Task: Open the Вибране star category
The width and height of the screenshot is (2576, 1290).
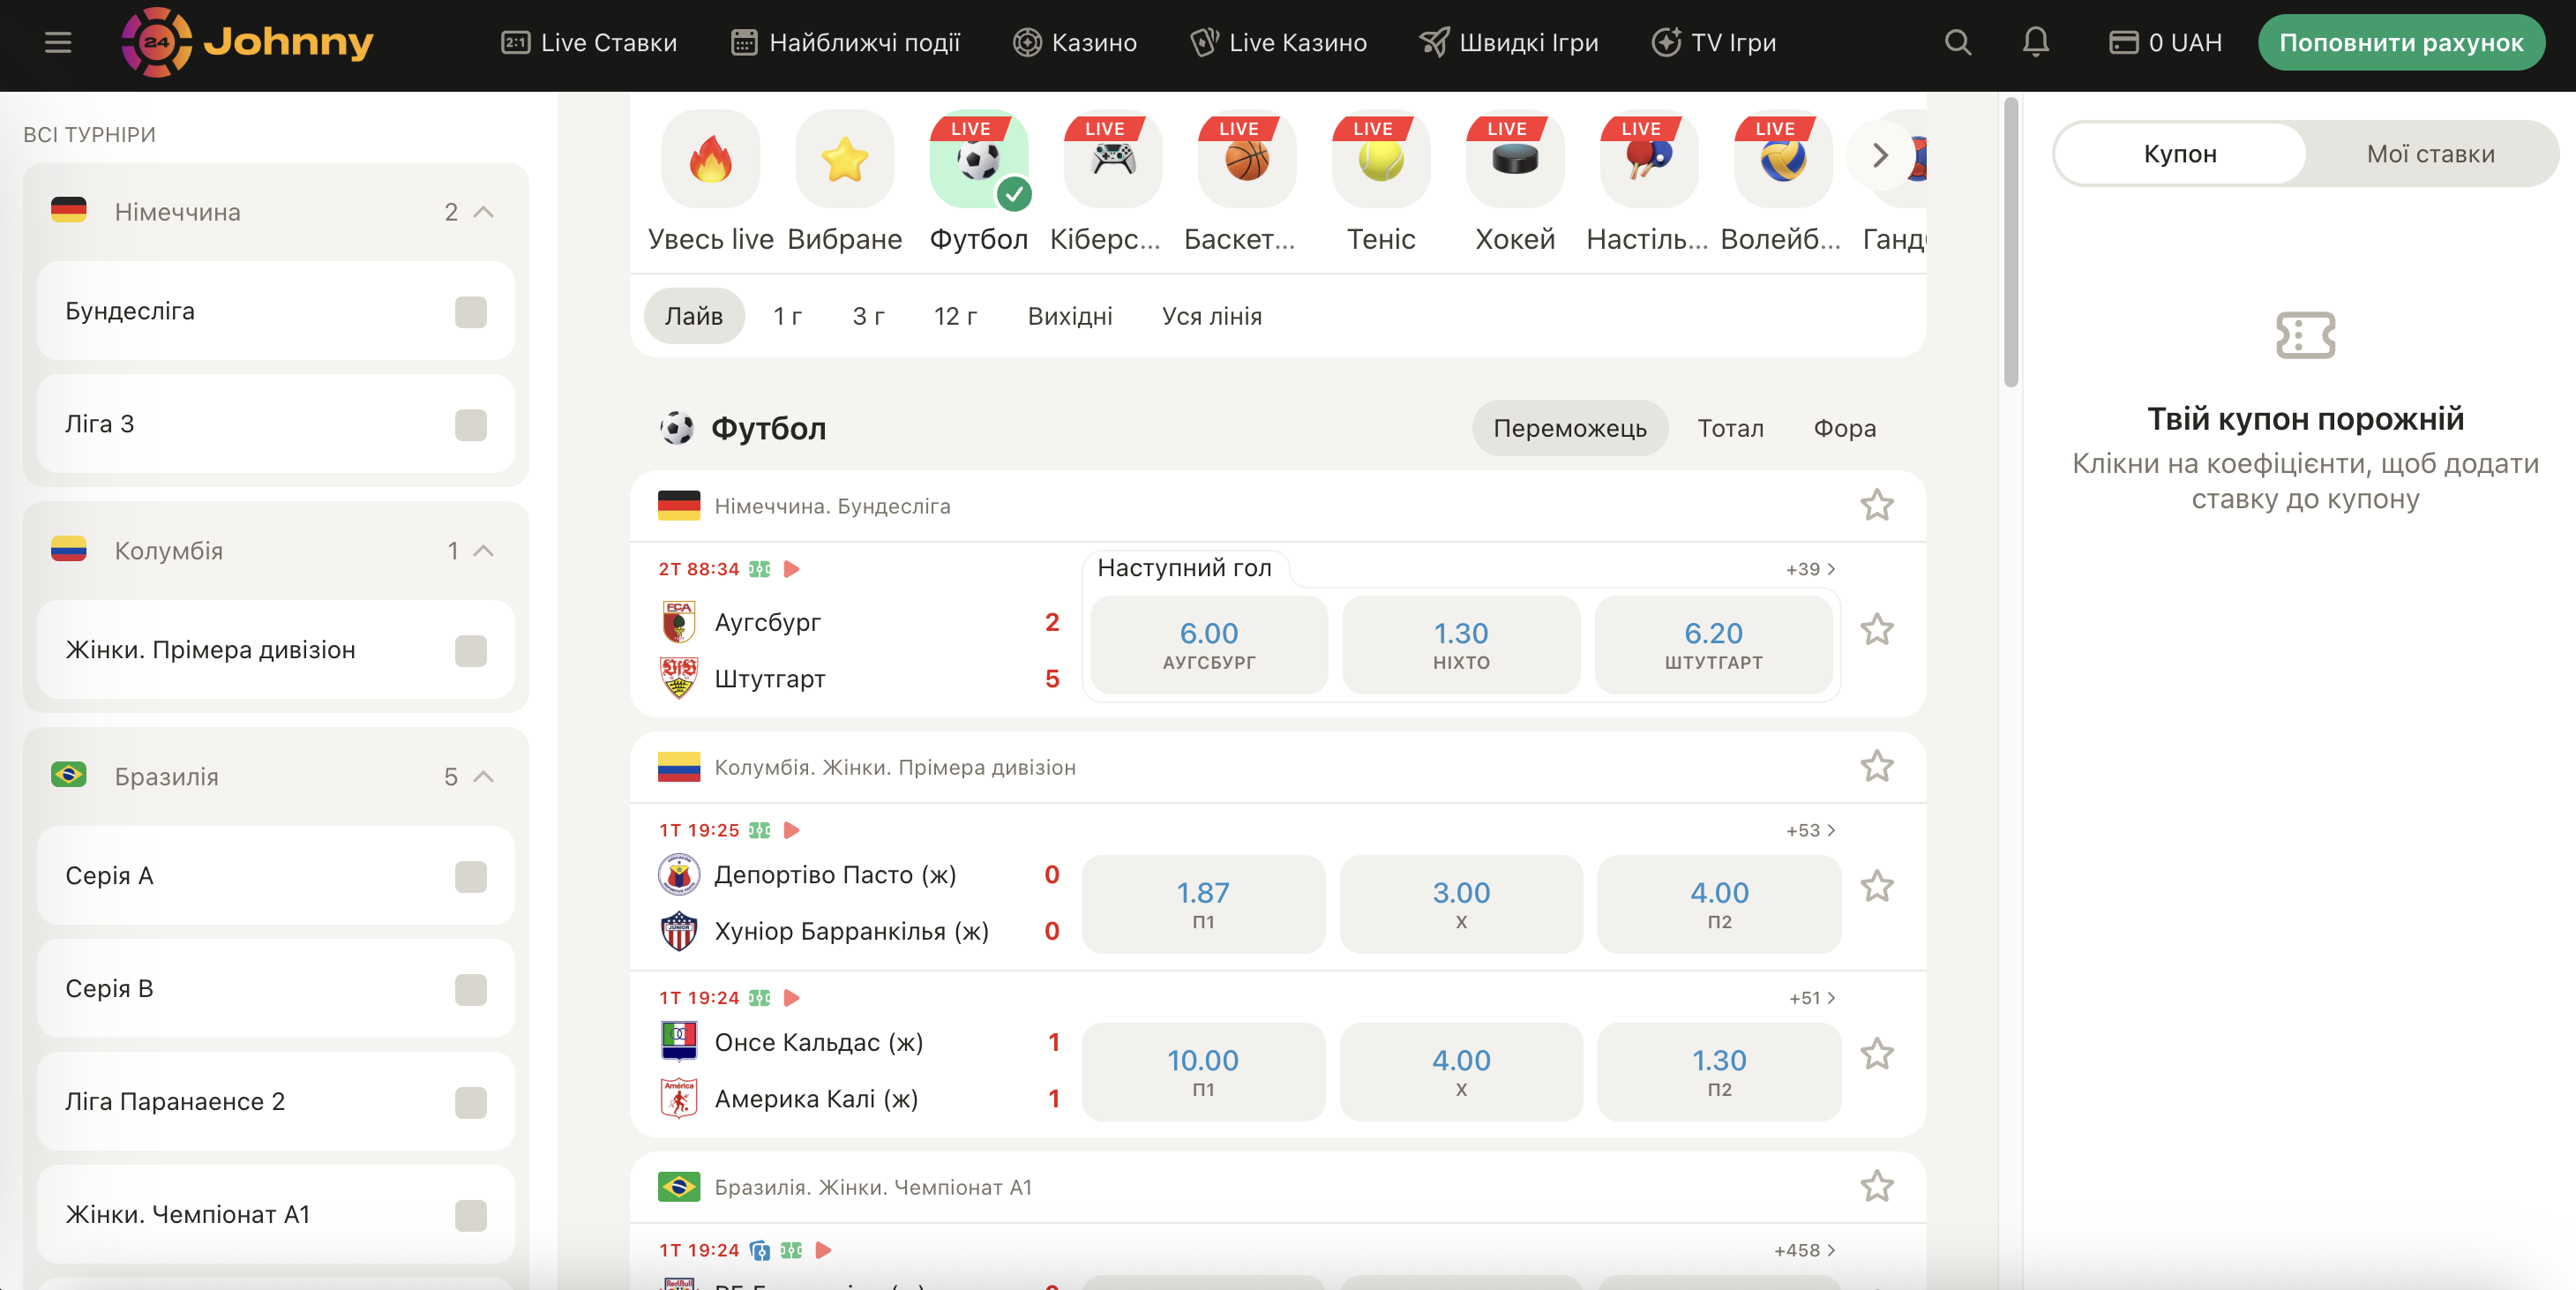Action: coord(844,160)
